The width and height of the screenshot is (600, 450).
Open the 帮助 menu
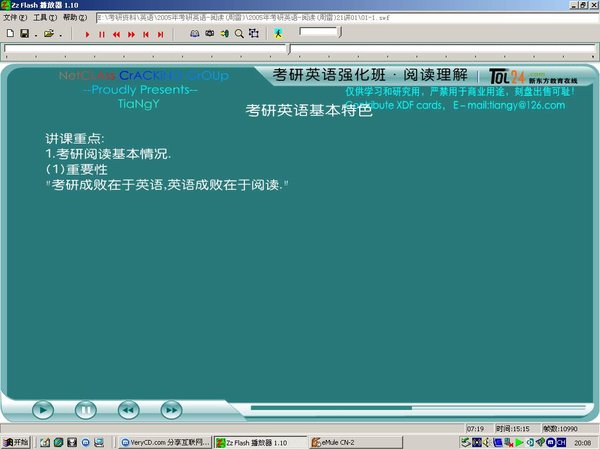coord(75,18)
